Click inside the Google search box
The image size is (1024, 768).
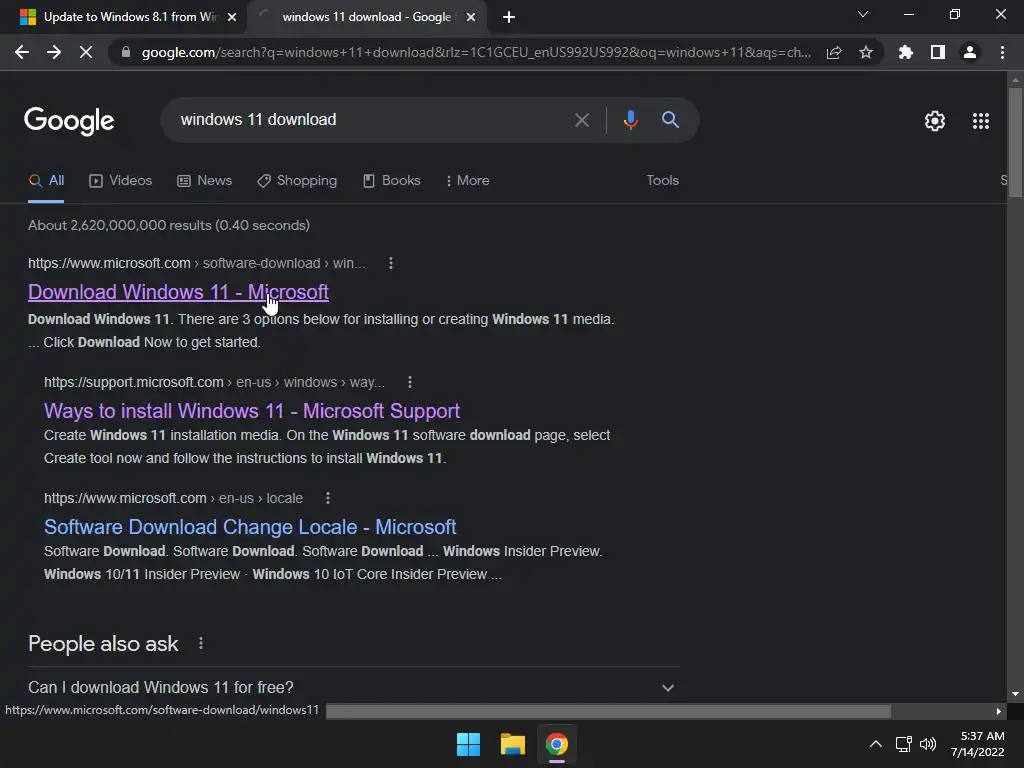coord(372,120)
